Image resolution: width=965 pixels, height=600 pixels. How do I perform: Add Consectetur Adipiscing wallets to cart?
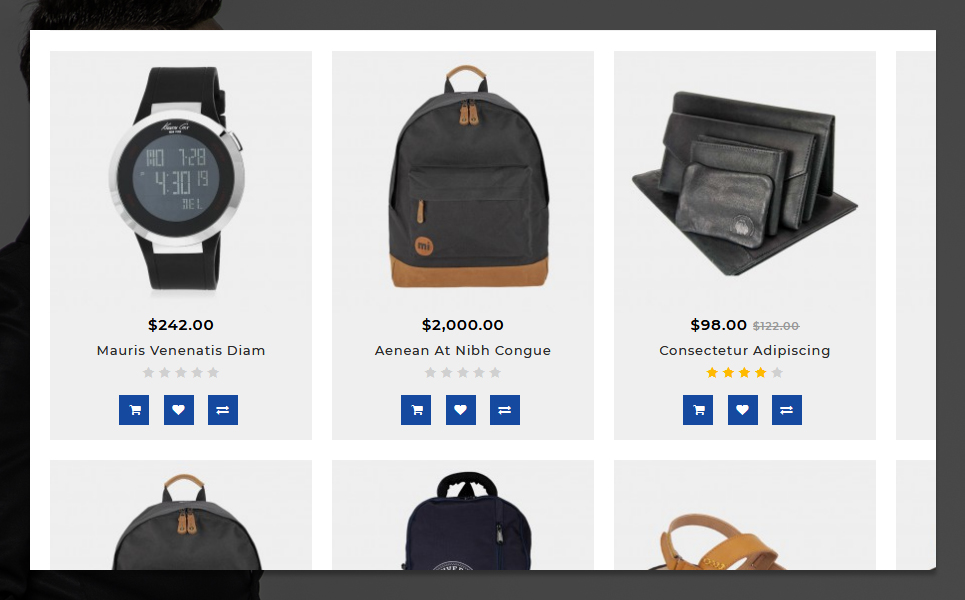click(x=698, y=410)
